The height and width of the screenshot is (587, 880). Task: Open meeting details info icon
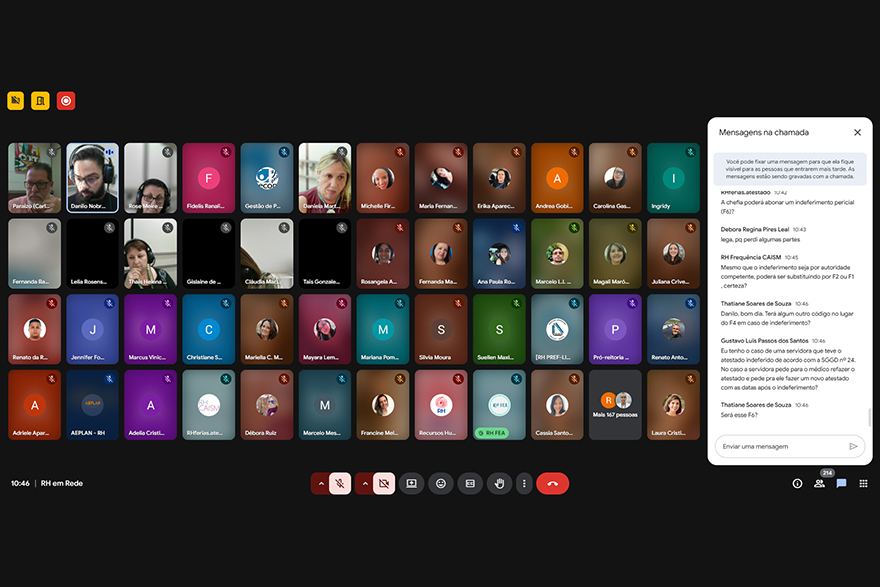click(x=797, y=484)
